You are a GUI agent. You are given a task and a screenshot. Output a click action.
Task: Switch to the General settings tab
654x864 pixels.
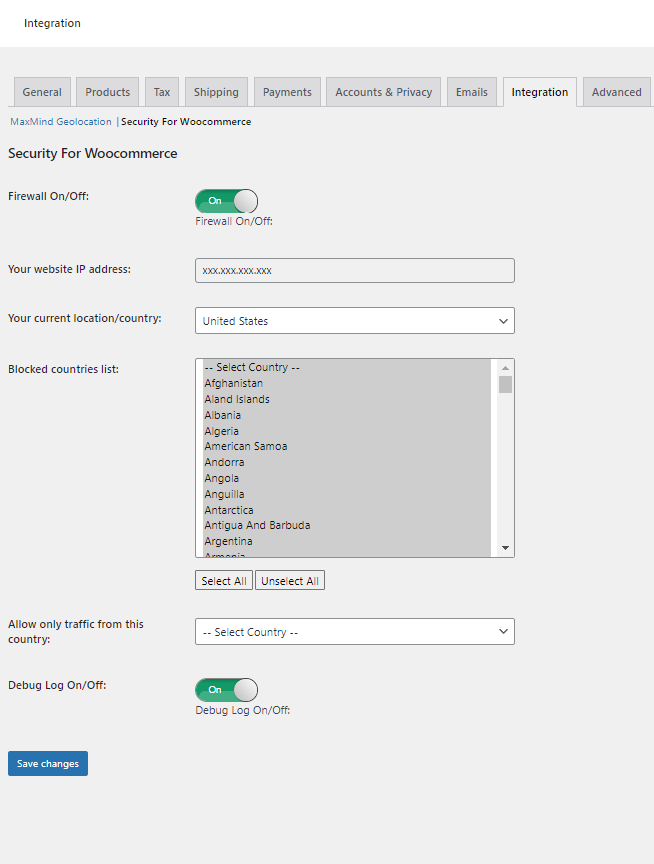(42, 90)
